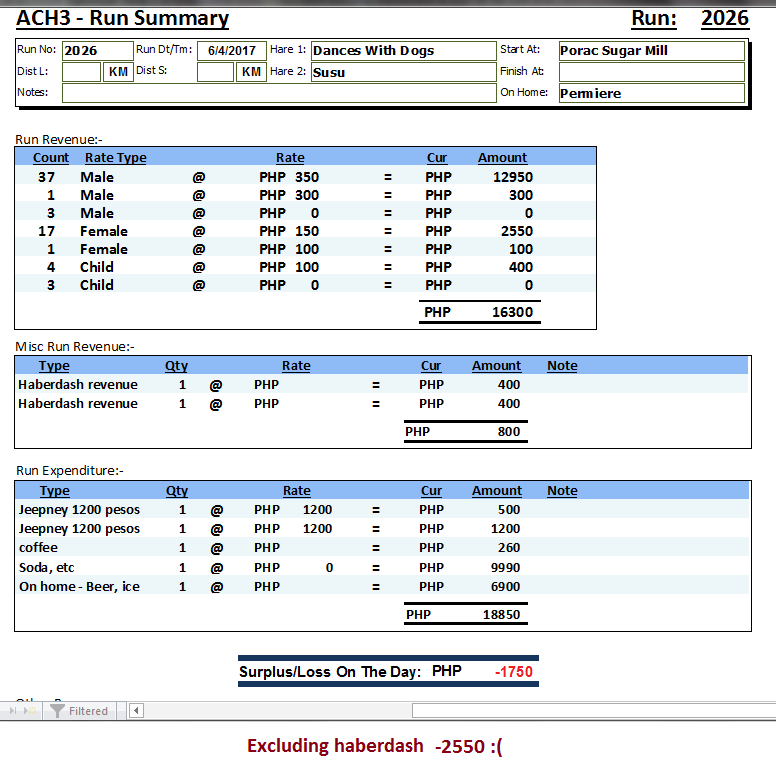Click the new record navigation icon
776x768 pixels.
30,711
